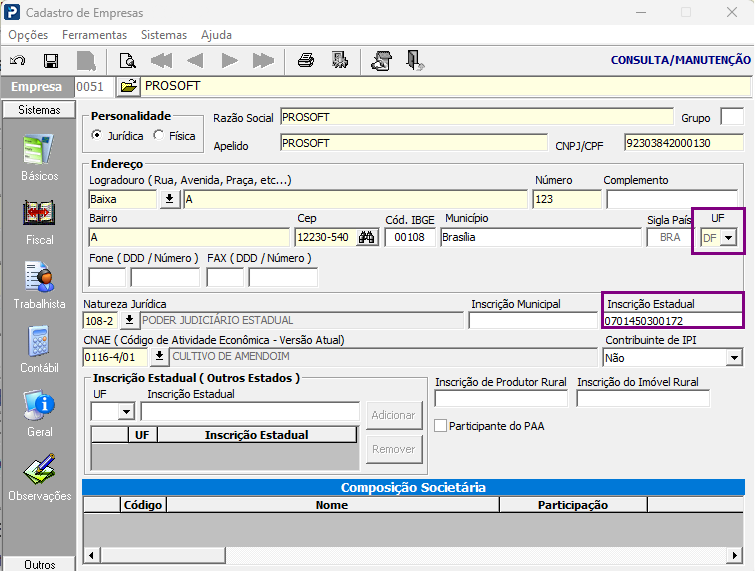Click the Município field with Brasília

click(541, 237)
